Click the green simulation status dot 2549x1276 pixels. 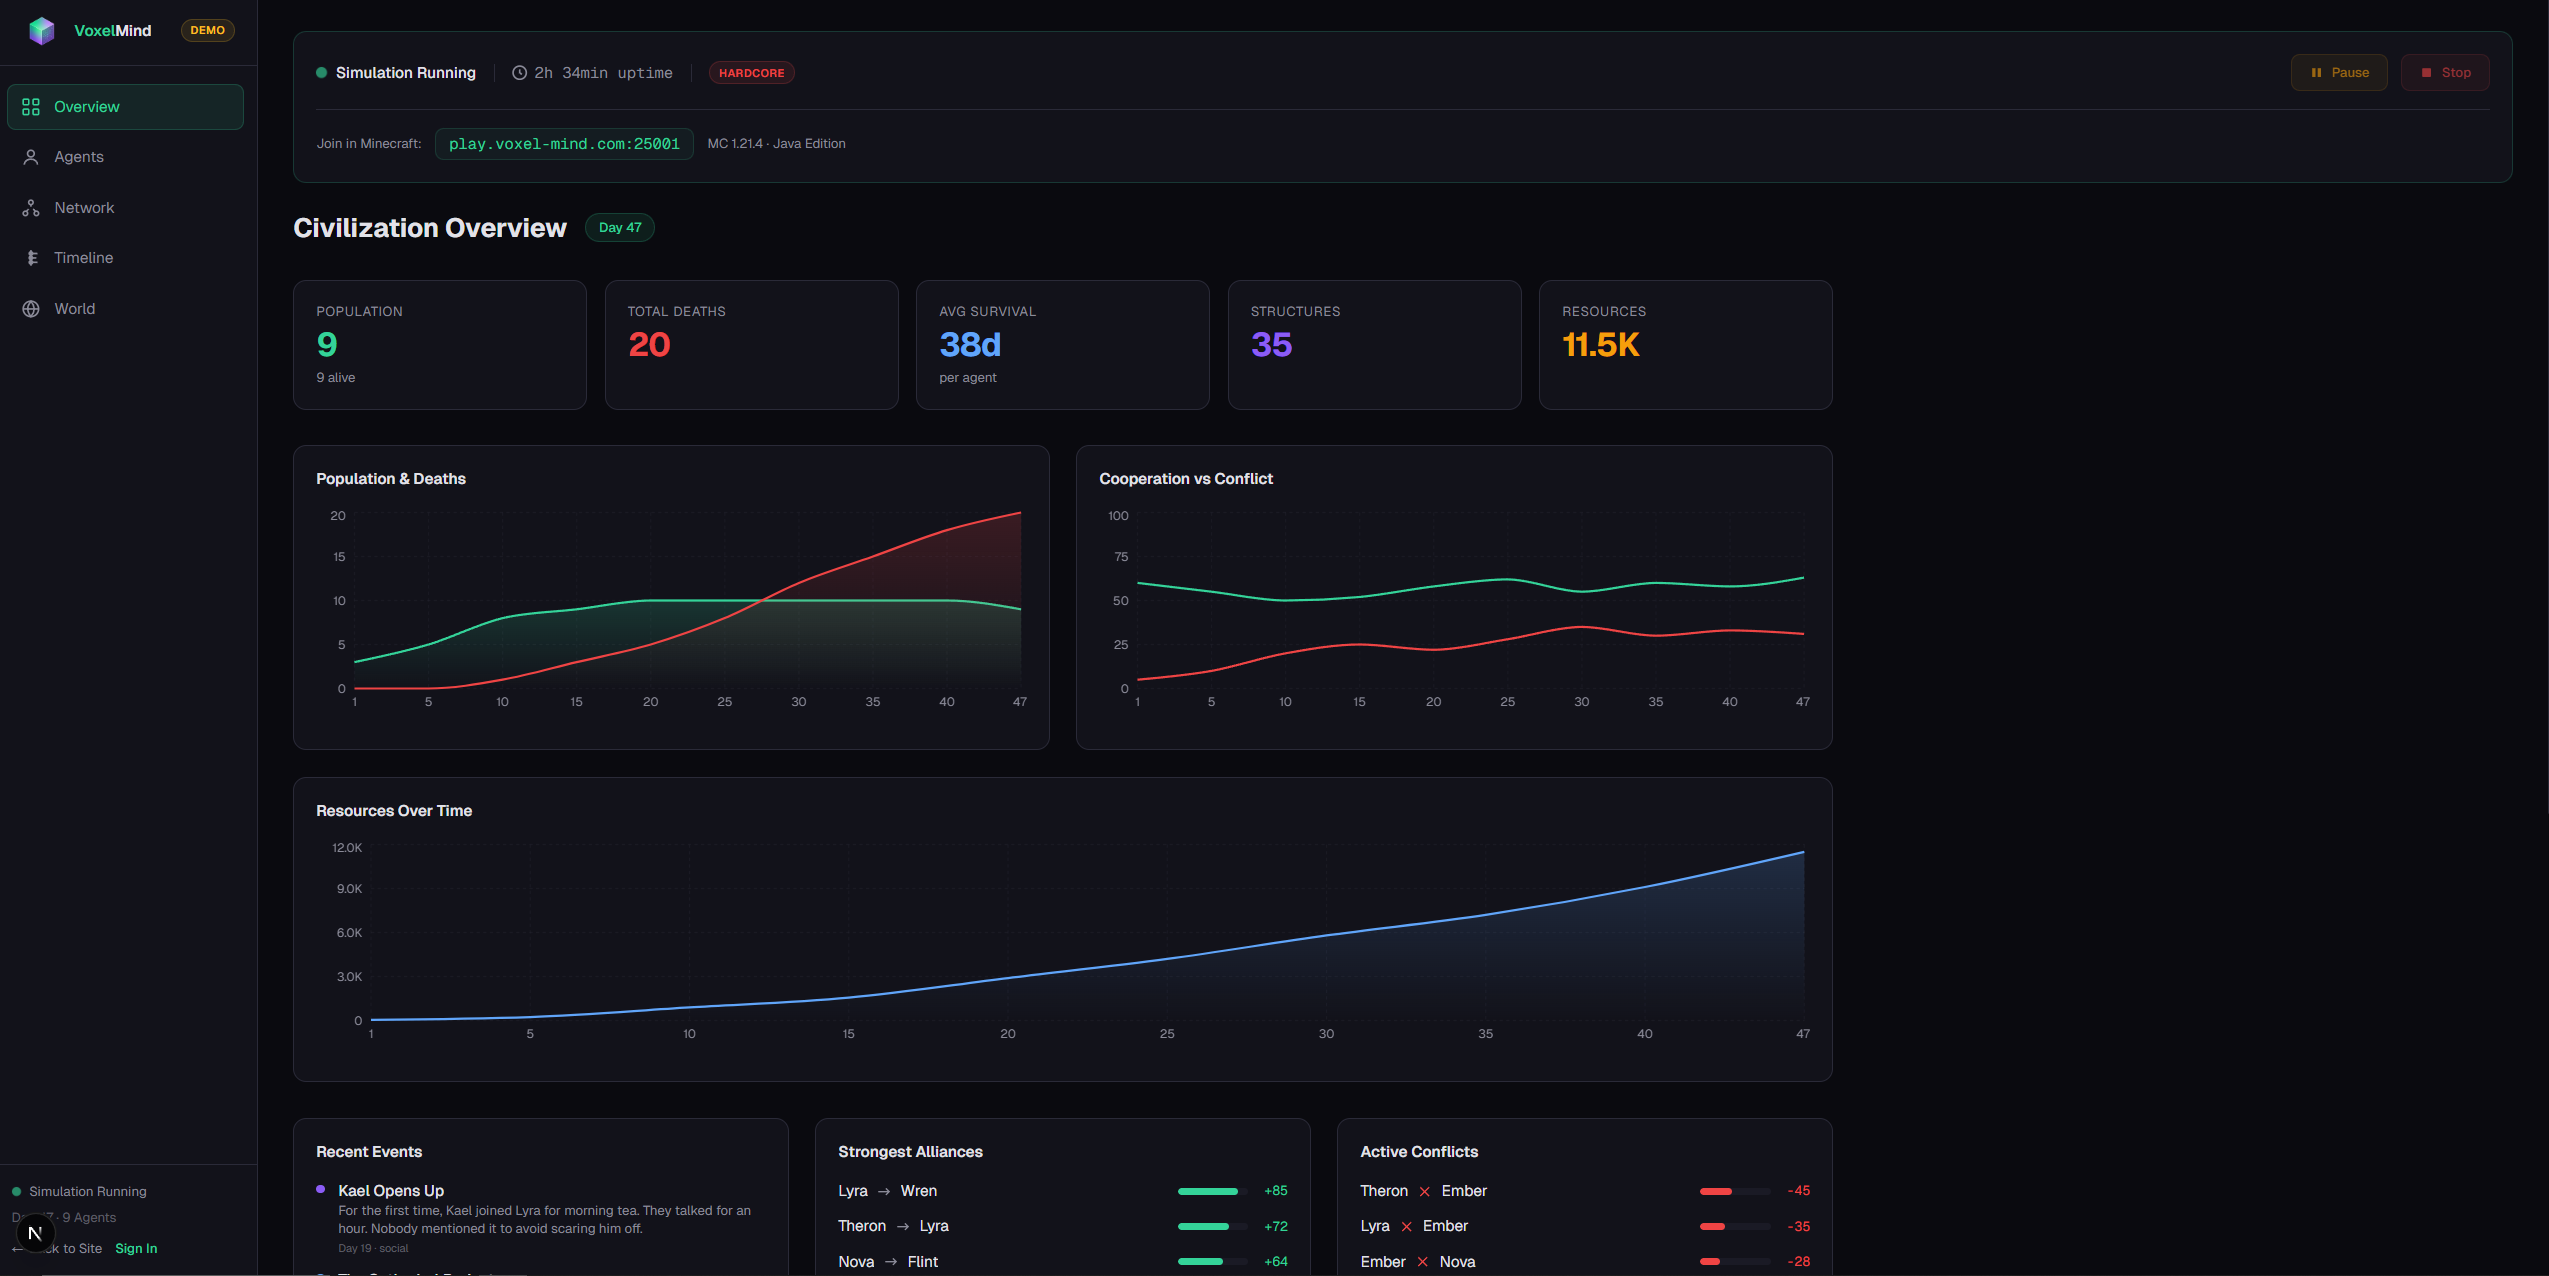[x=321, y=72]
